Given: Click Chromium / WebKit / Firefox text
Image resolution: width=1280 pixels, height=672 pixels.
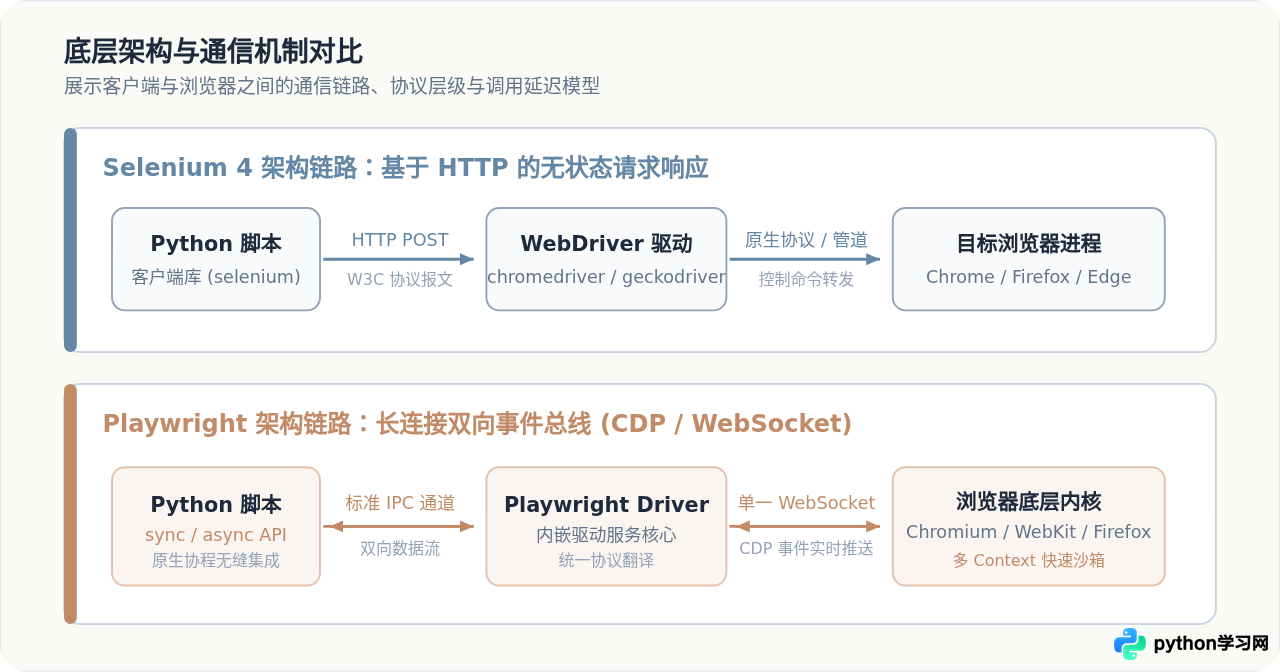Looking at the screenshot, I should (x=1029, y=532).
